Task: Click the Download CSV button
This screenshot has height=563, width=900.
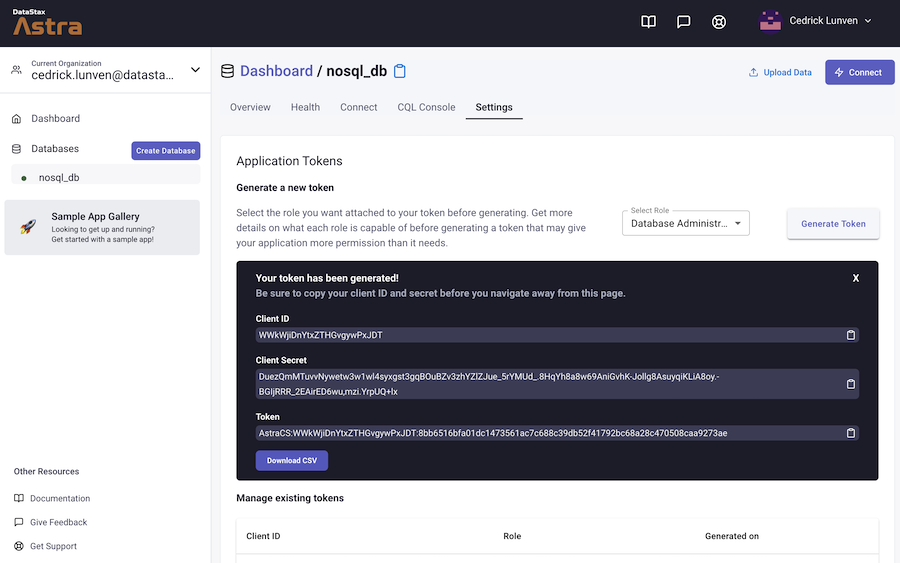Action: [292, 460]
